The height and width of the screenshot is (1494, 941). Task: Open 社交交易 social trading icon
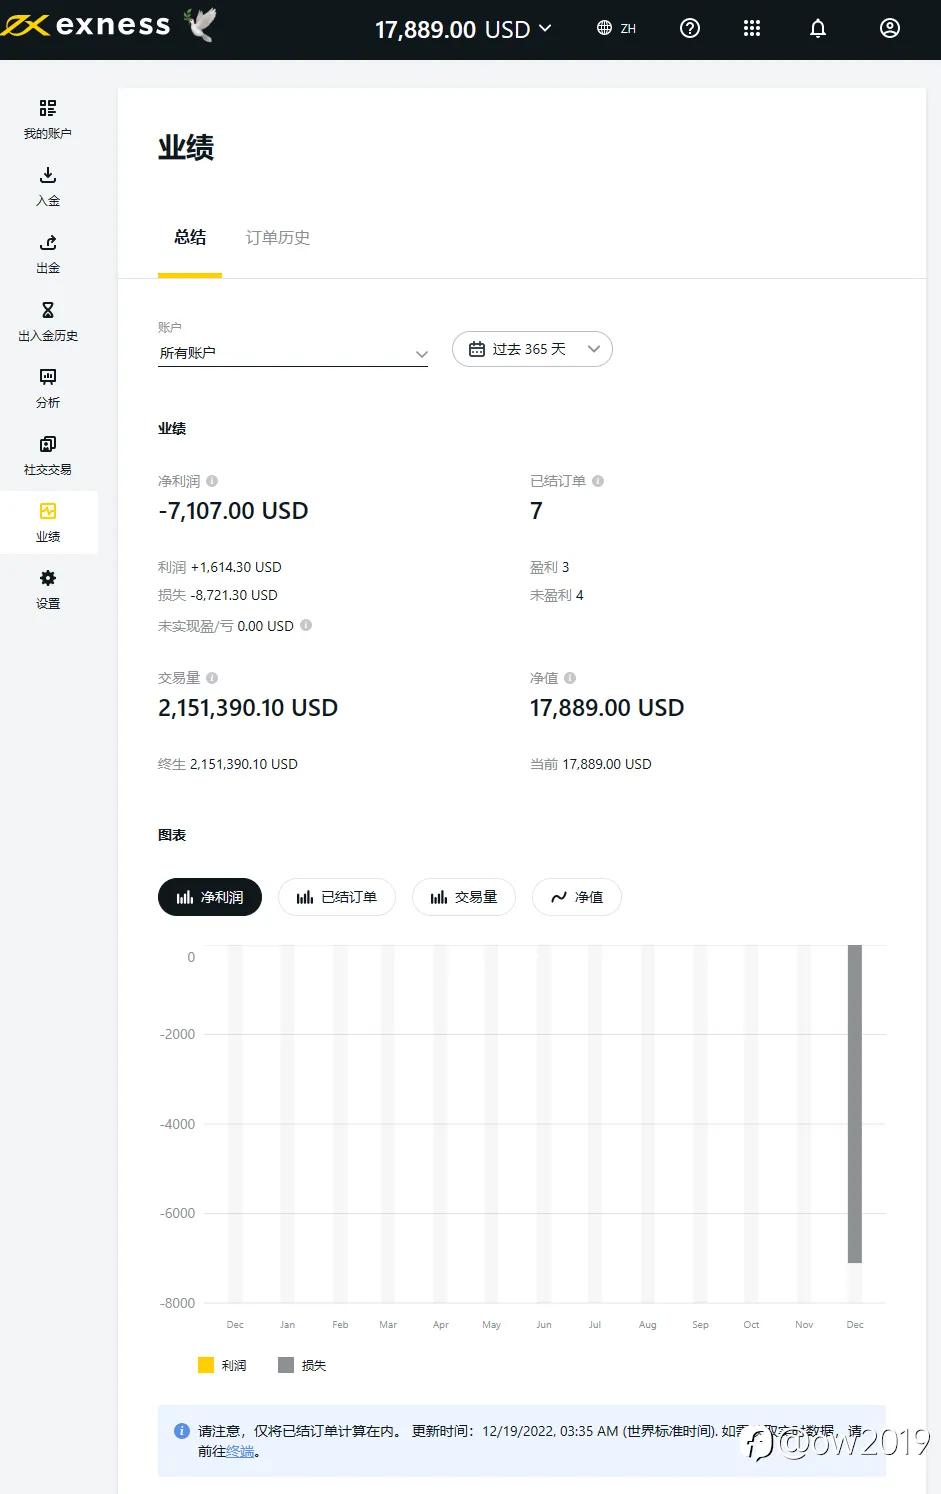click(x=48, y=444)
